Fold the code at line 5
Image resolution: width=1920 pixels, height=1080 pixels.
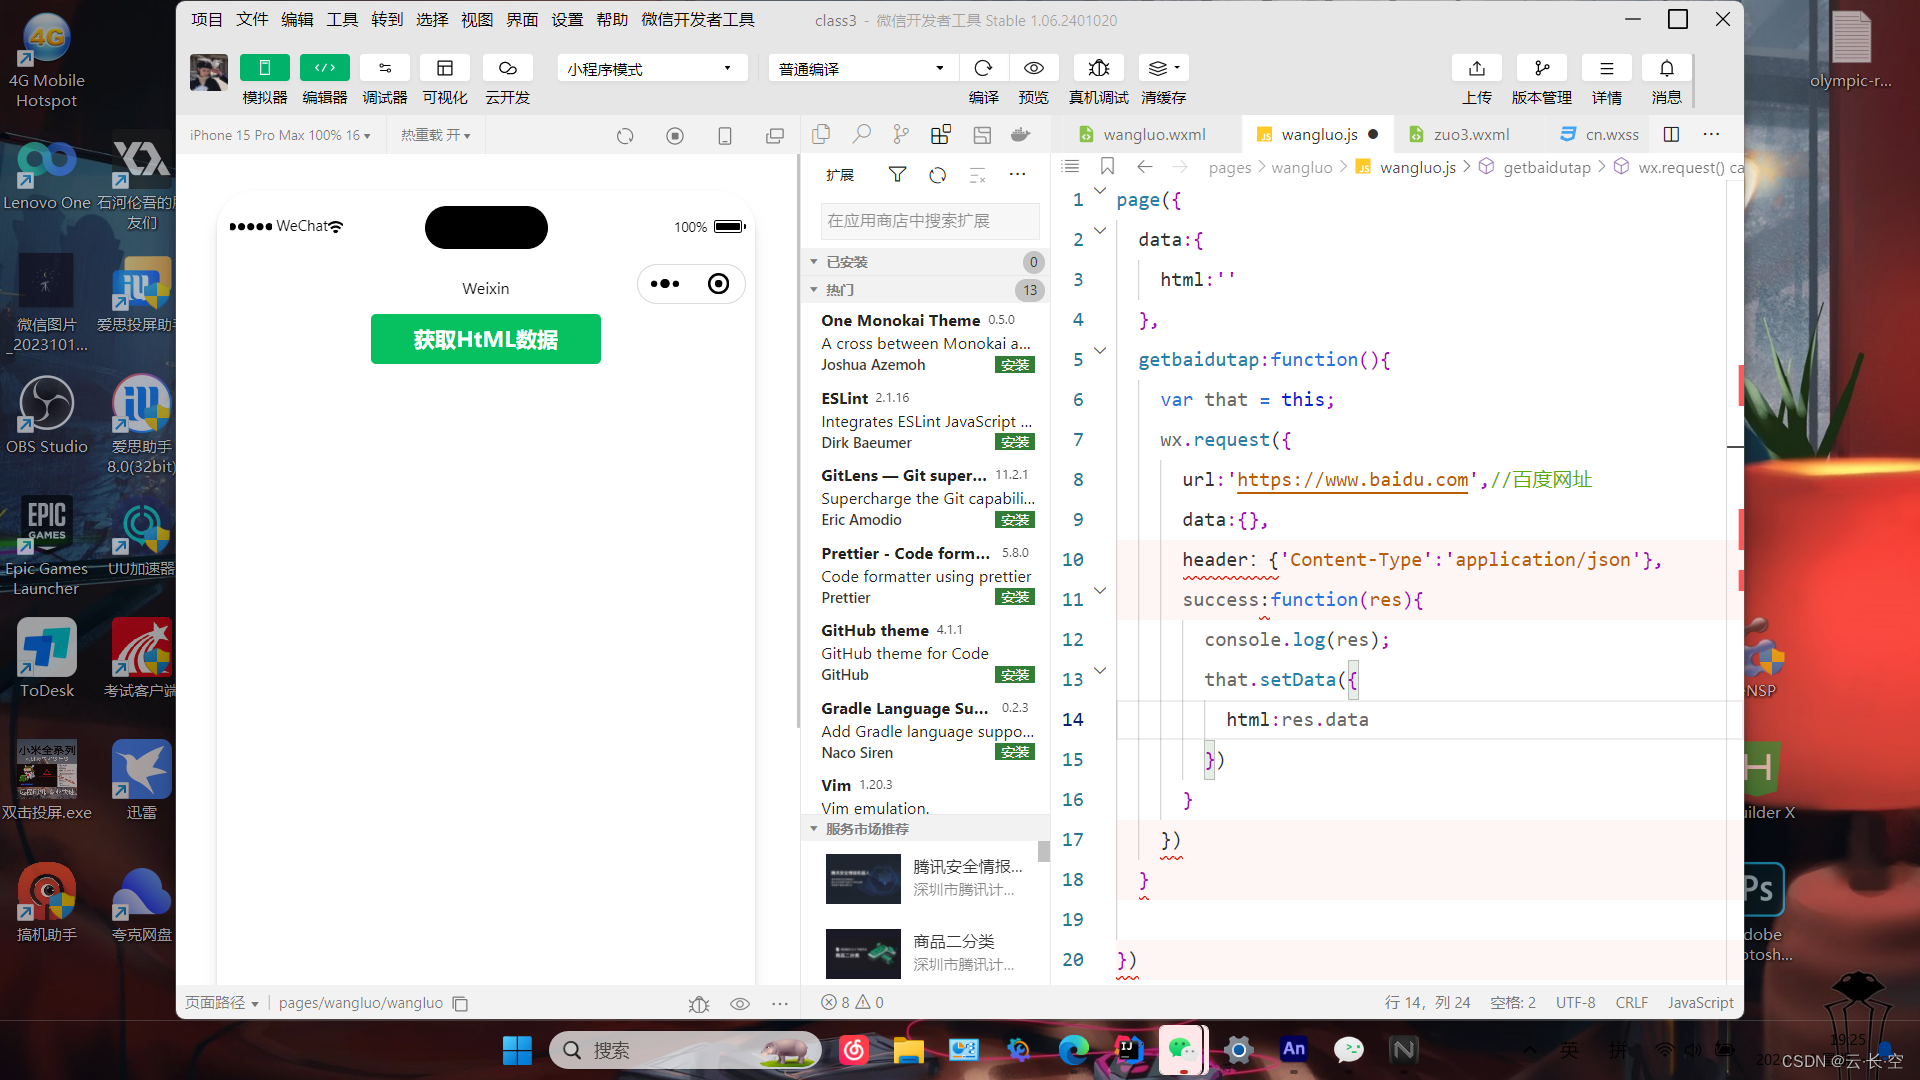[1100, 351]
